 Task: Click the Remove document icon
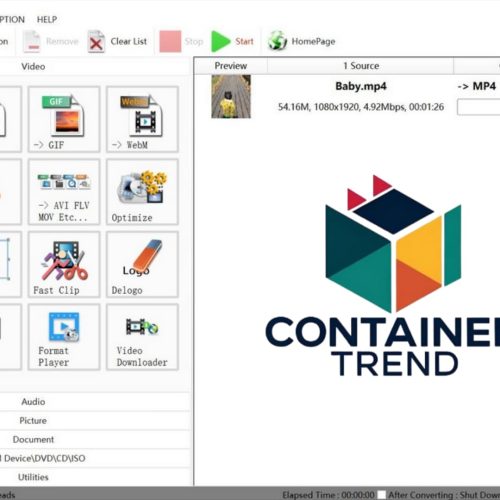click(32, 41)
